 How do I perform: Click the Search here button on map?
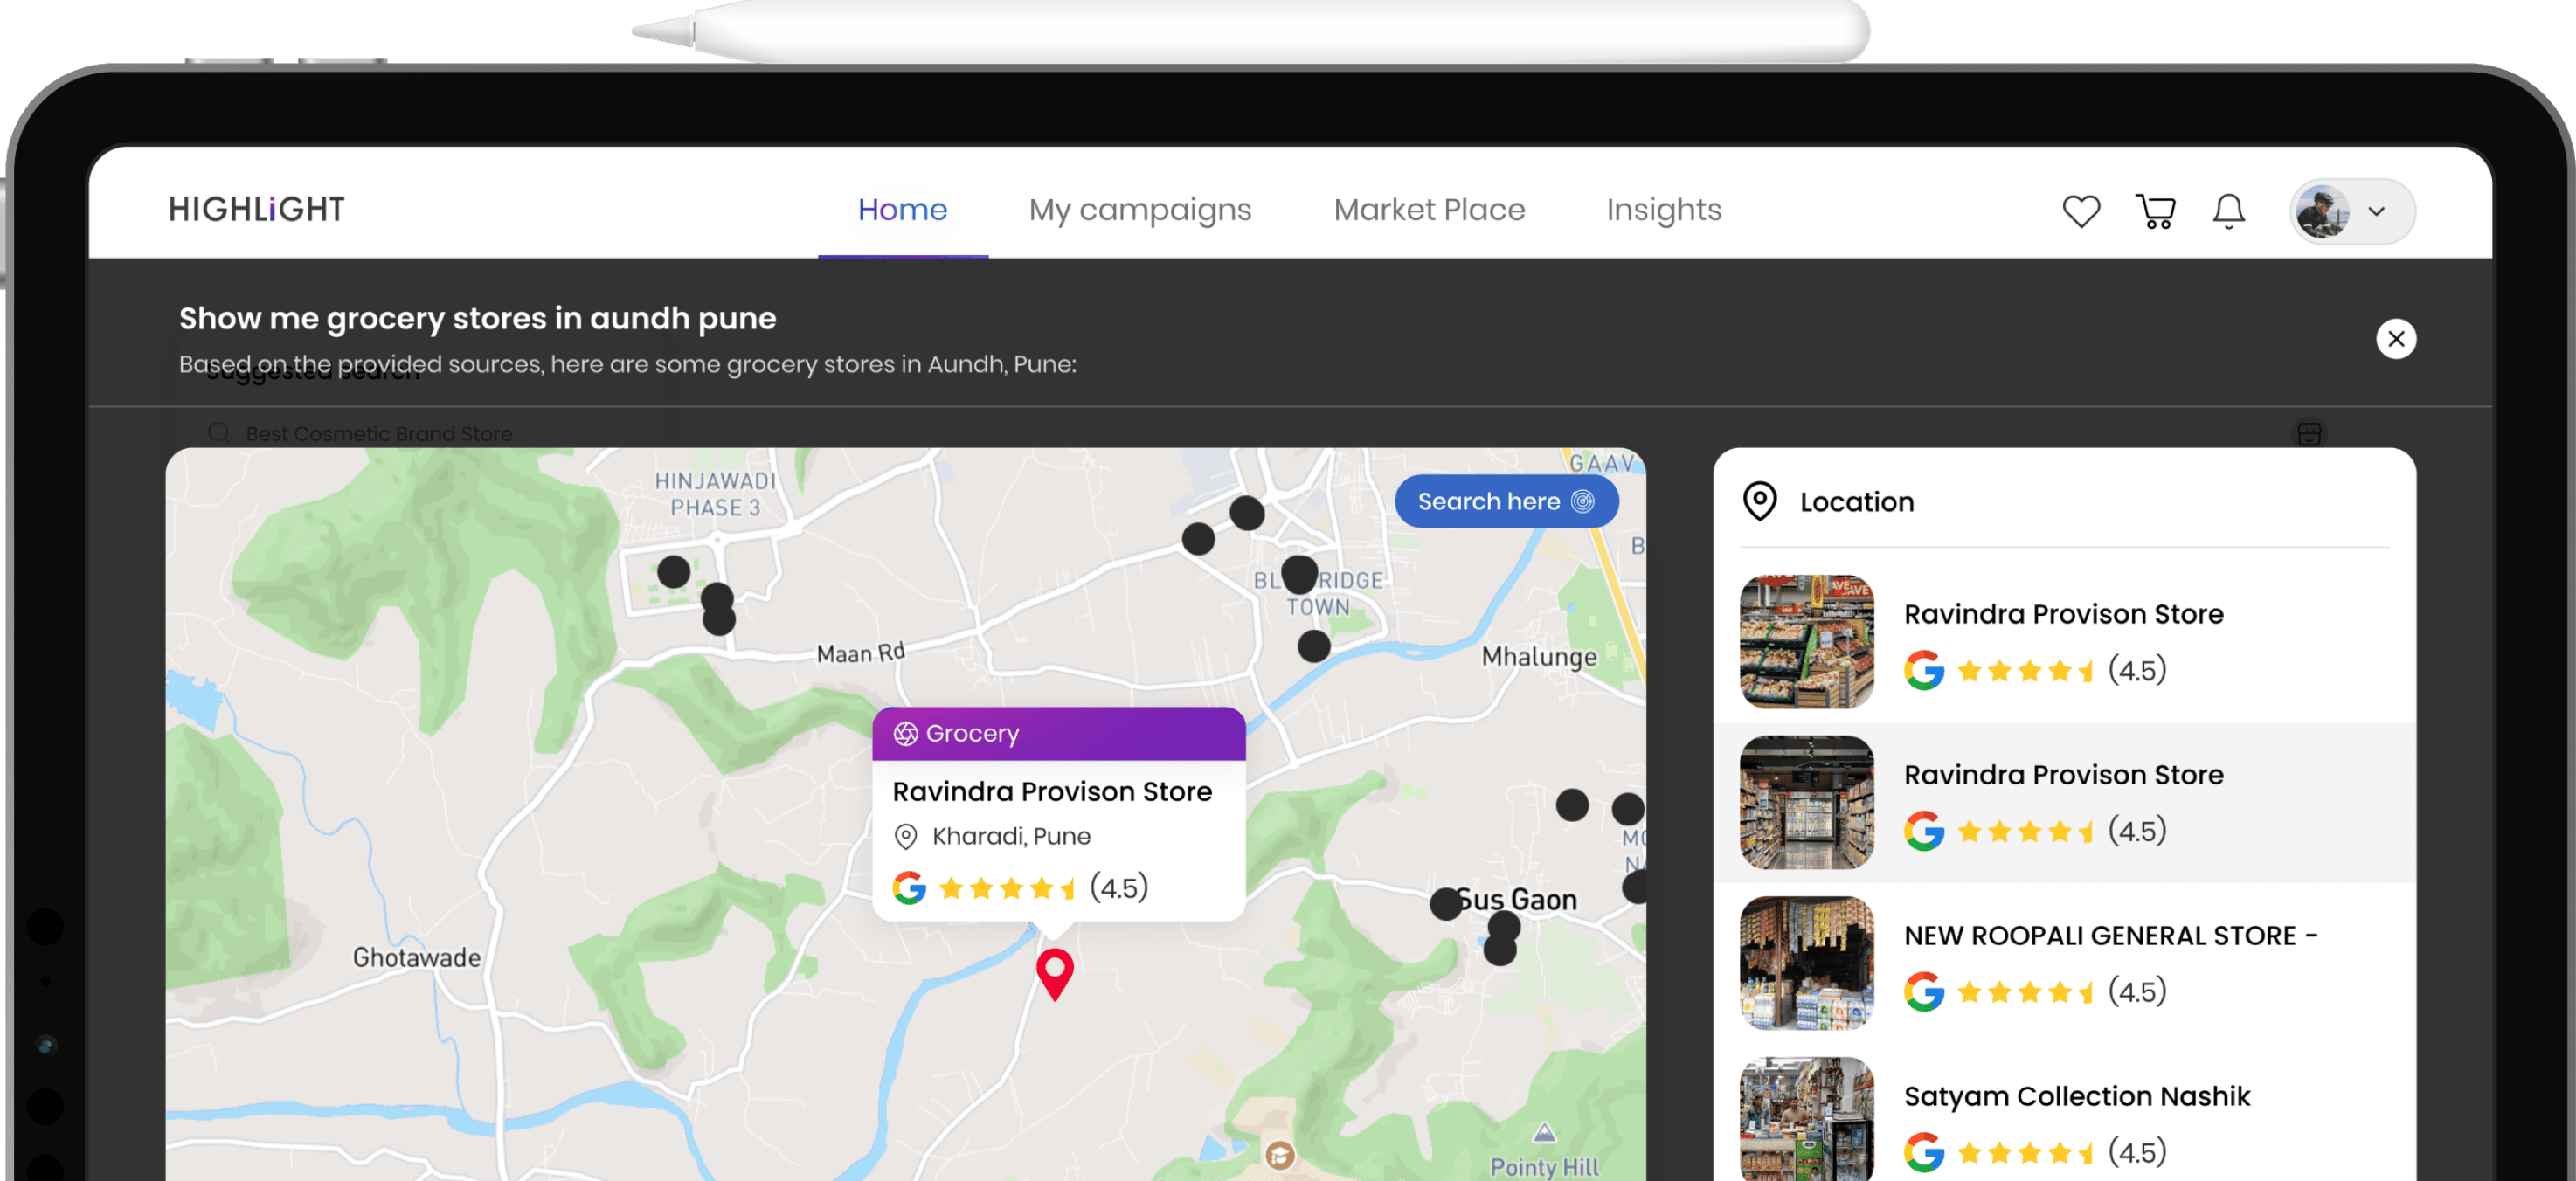click(x=1506, y=501)
